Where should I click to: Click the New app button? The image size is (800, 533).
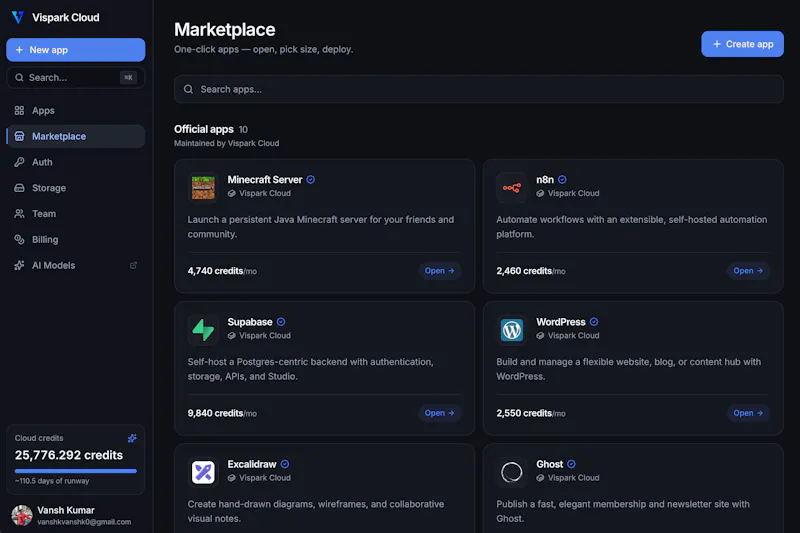[x=76, y=50]
